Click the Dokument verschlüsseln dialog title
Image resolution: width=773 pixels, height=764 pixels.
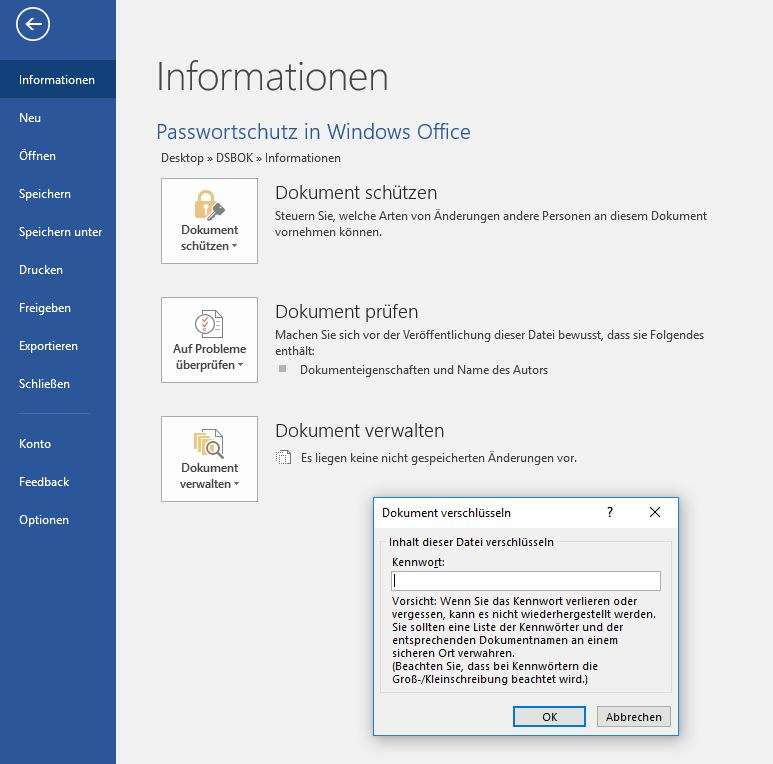point(446,513)
